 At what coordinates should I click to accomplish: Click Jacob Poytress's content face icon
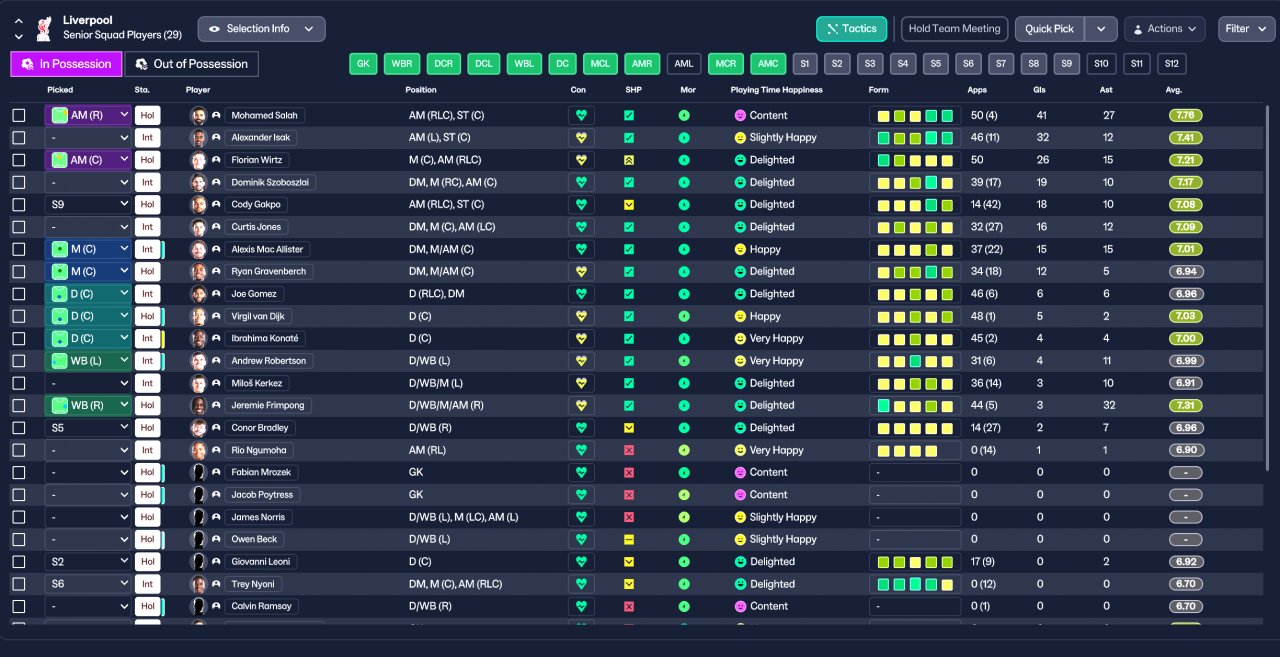click(740, 494)
